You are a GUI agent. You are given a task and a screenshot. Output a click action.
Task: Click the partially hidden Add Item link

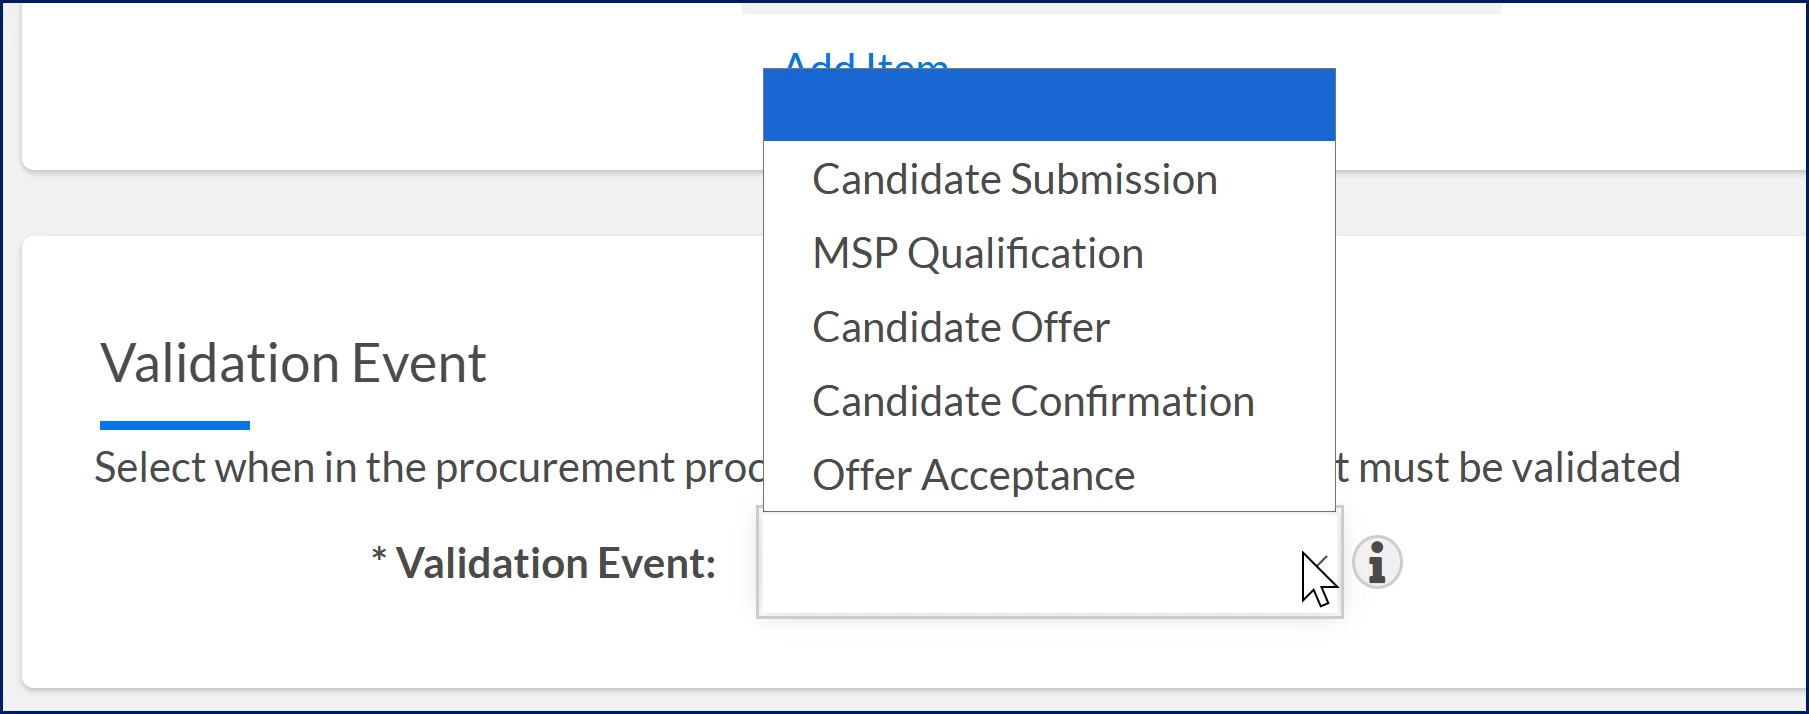(x=866, y=60)
